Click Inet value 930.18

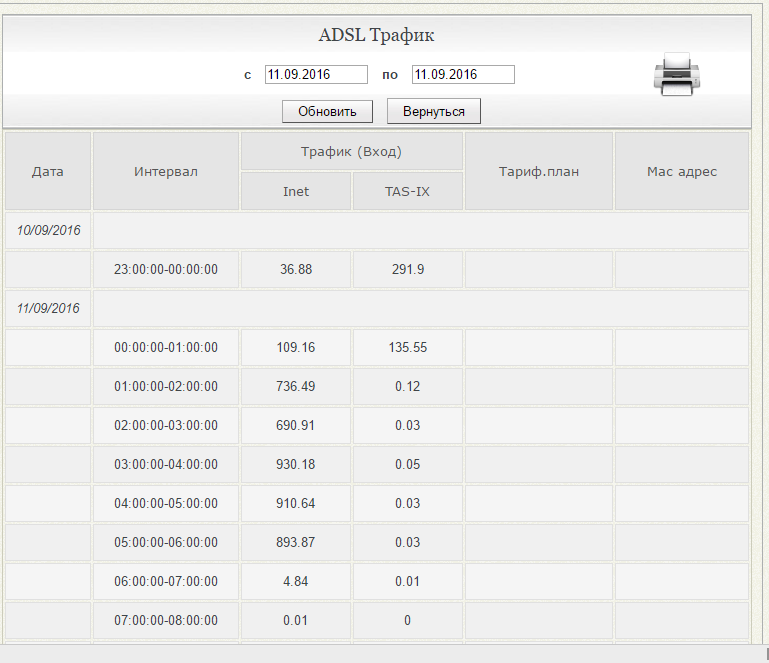pyautogui.click(x=296, y=464)
